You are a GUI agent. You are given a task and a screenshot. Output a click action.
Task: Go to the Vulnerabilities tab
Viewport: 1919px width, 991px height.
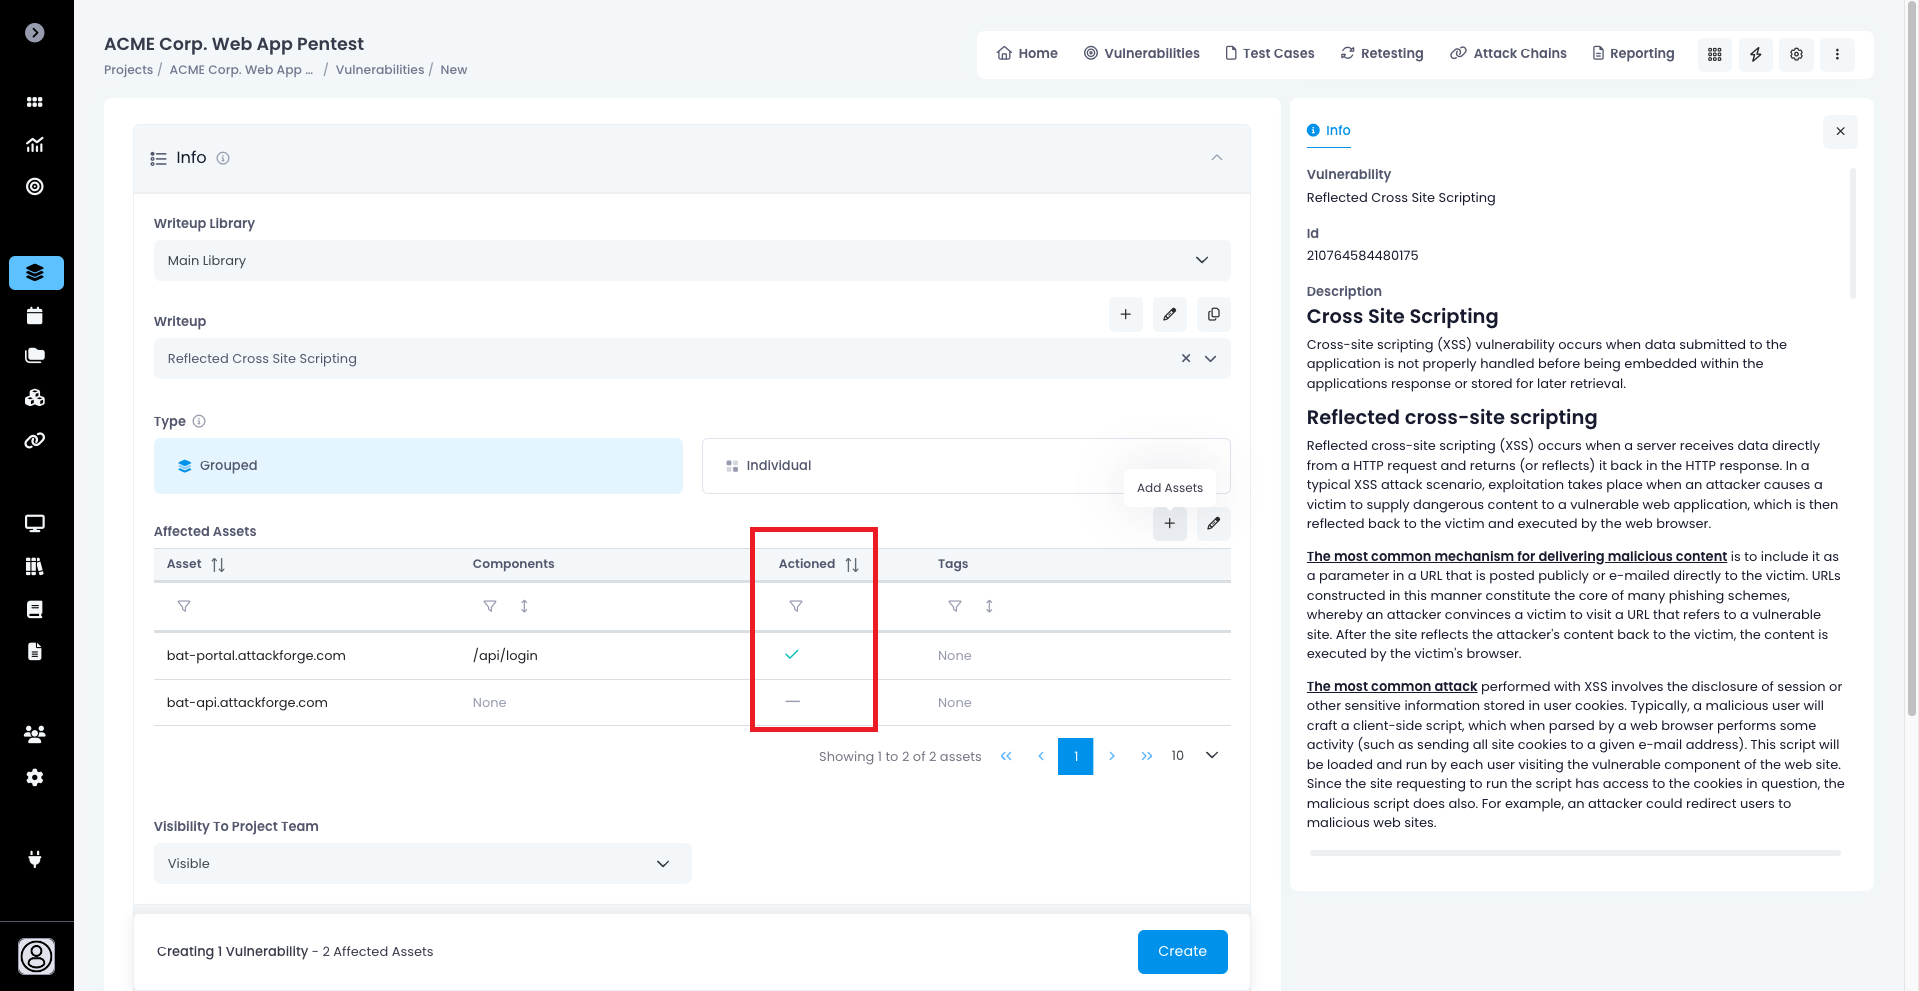(x=1141, y=54)
